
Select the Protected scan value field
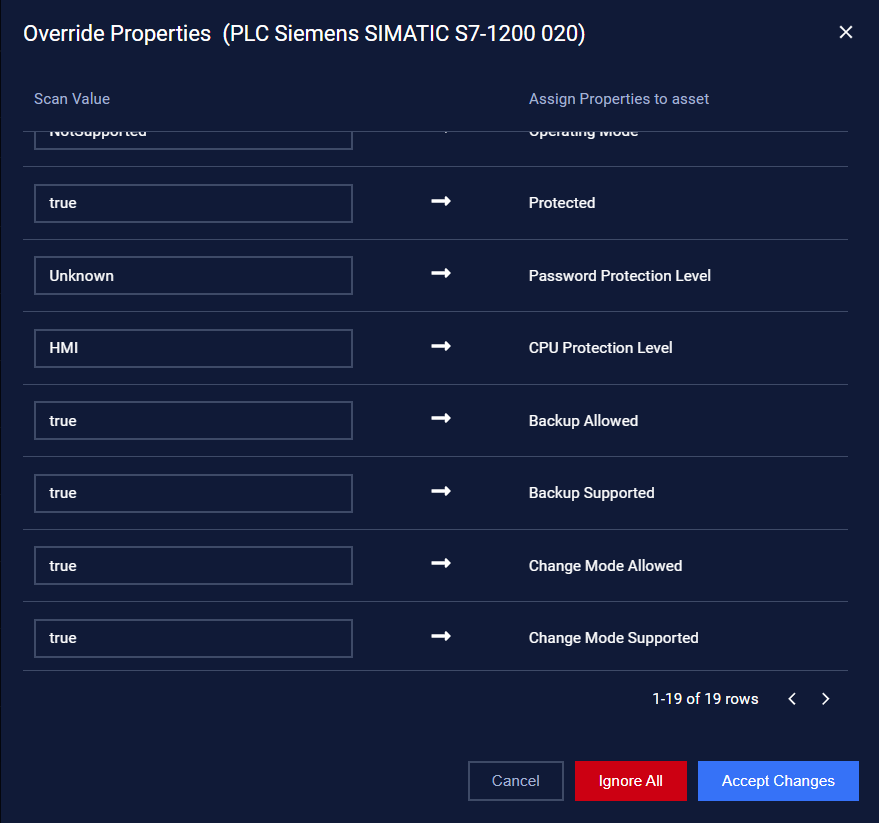[x=193, y=204]
